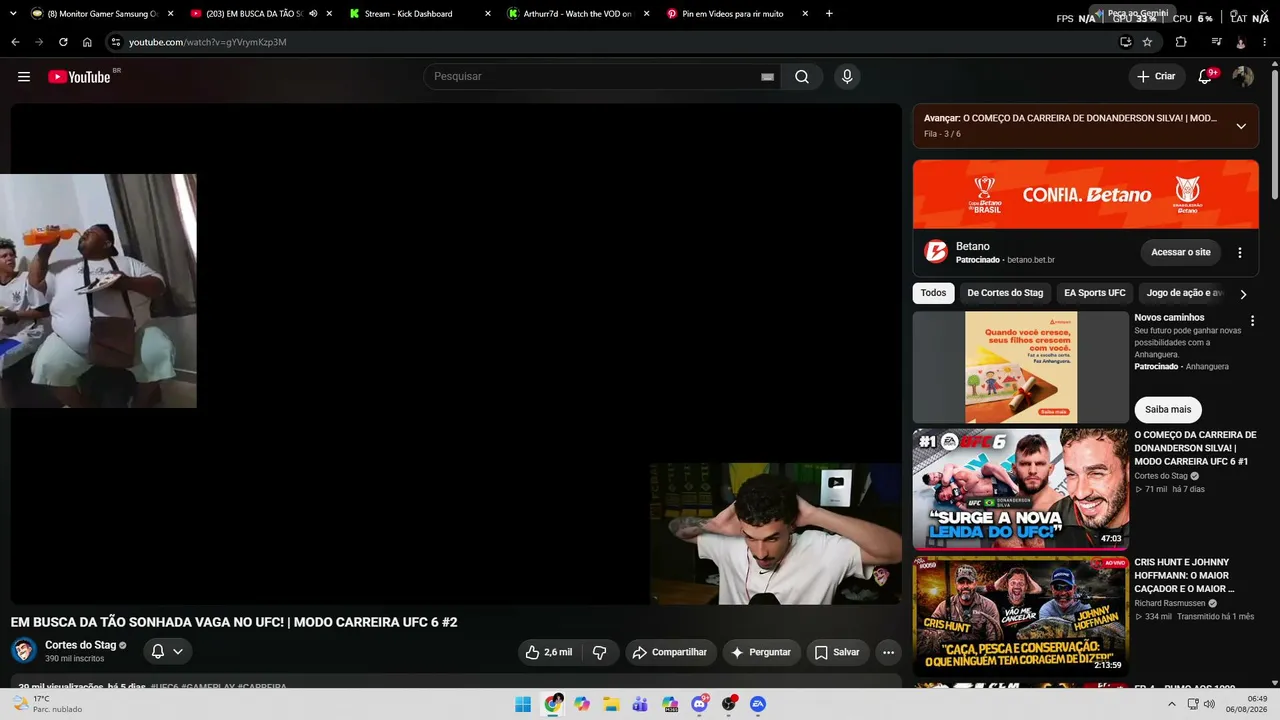
Task: Open Cris Hunt e Johnny Hoffmann thumbnail
Action: point(1020,617)
